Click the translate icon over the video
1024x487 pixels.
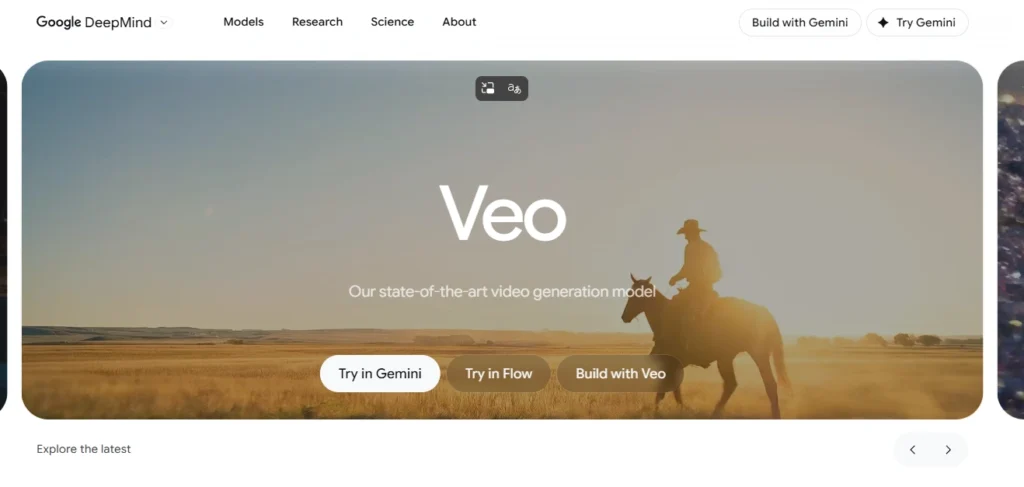coord(515,88)
